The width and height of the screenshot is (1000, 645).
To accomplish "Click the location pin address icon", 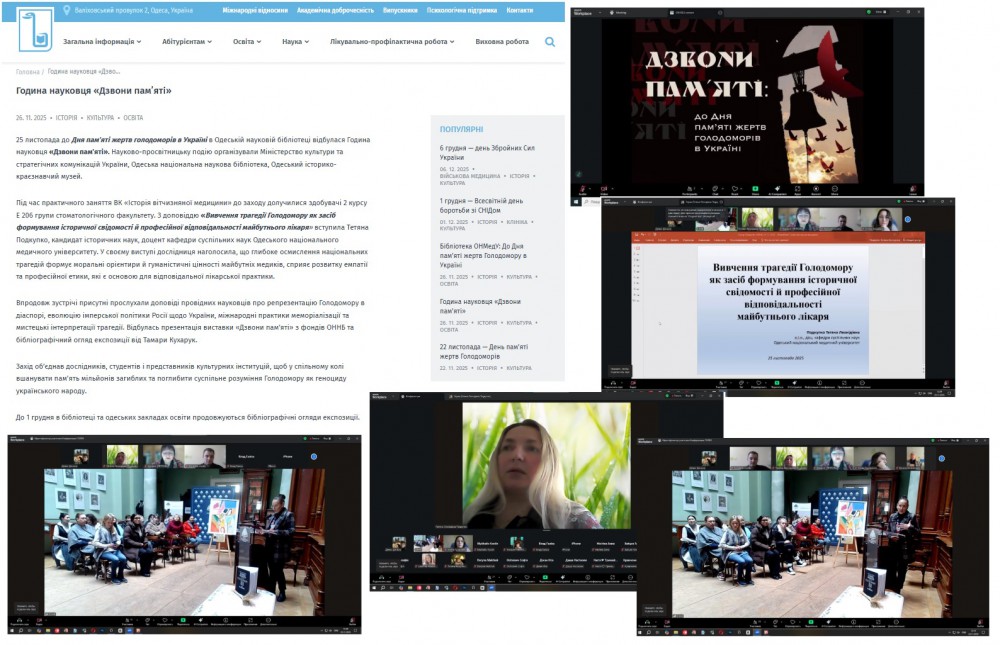I will [66, 10].
